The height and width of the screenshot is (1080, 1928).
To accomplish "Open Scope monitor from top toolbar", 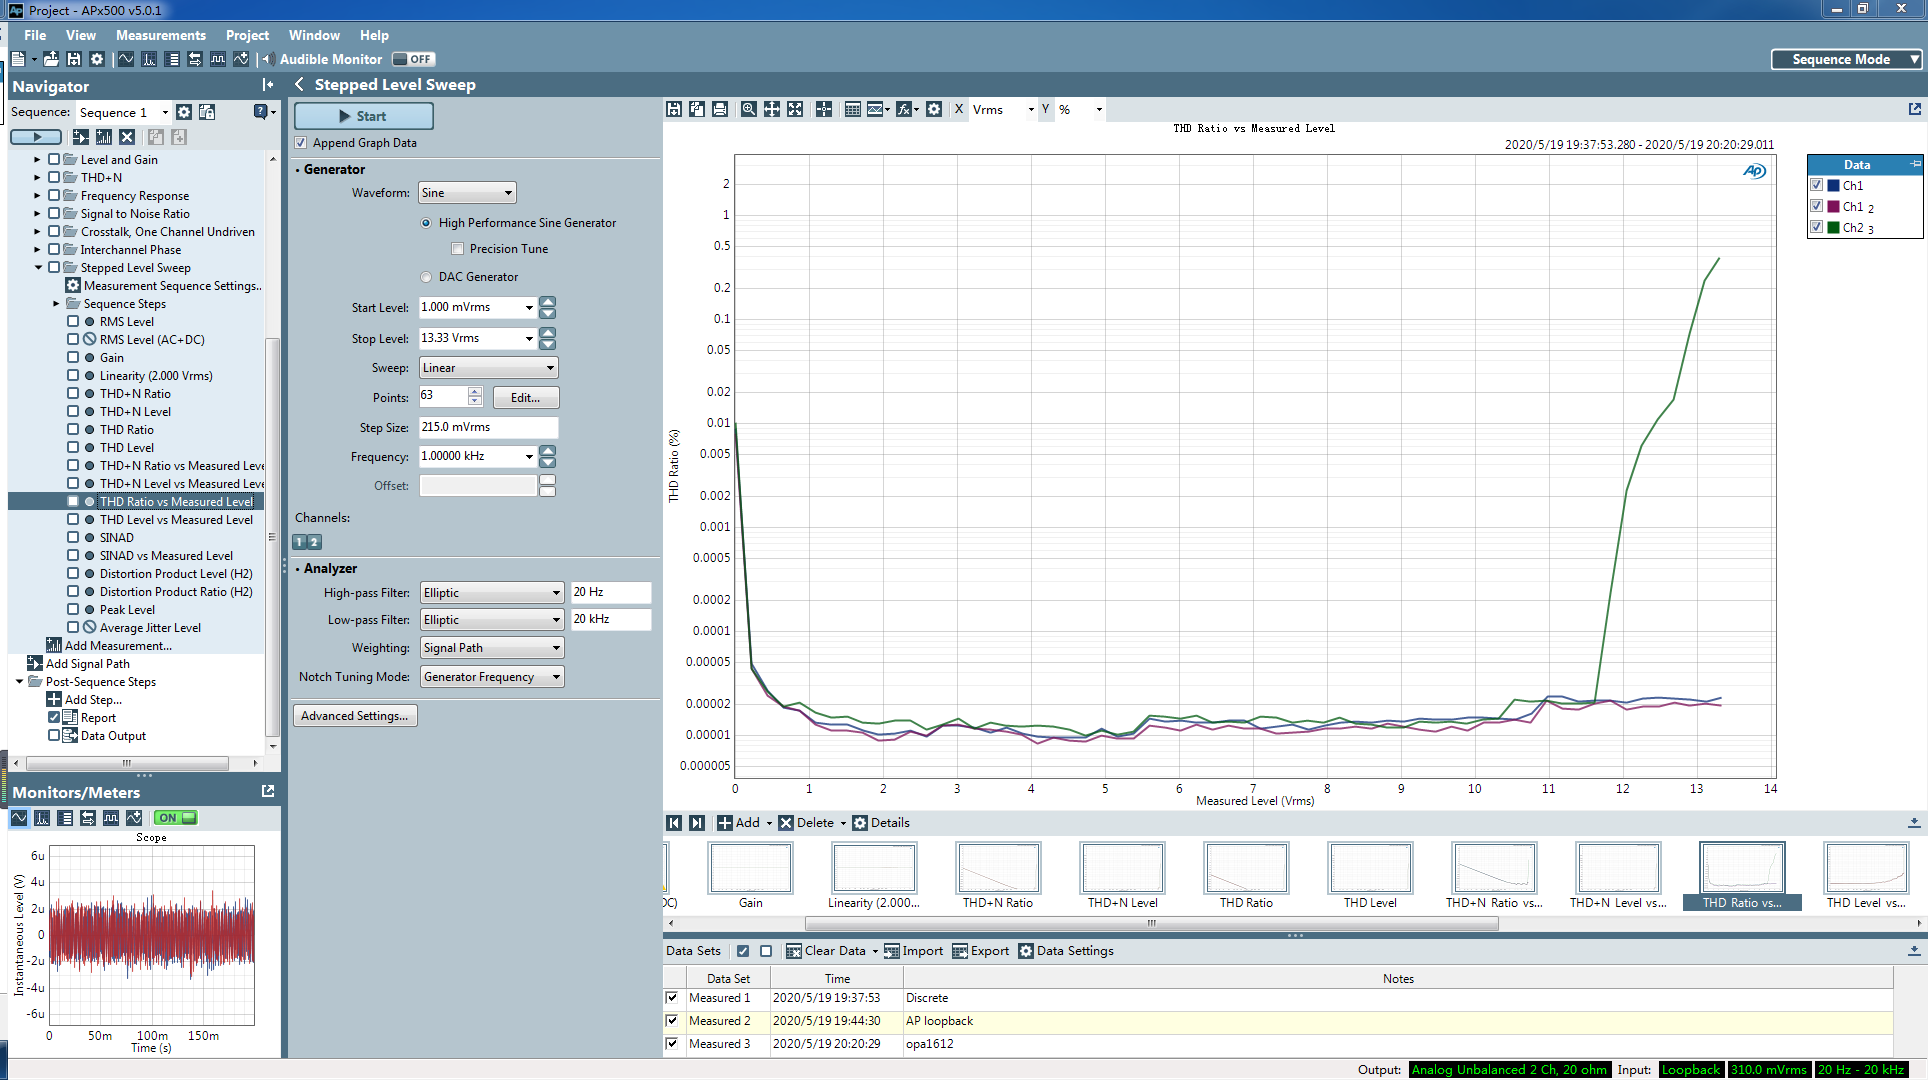I will (126, 59).
